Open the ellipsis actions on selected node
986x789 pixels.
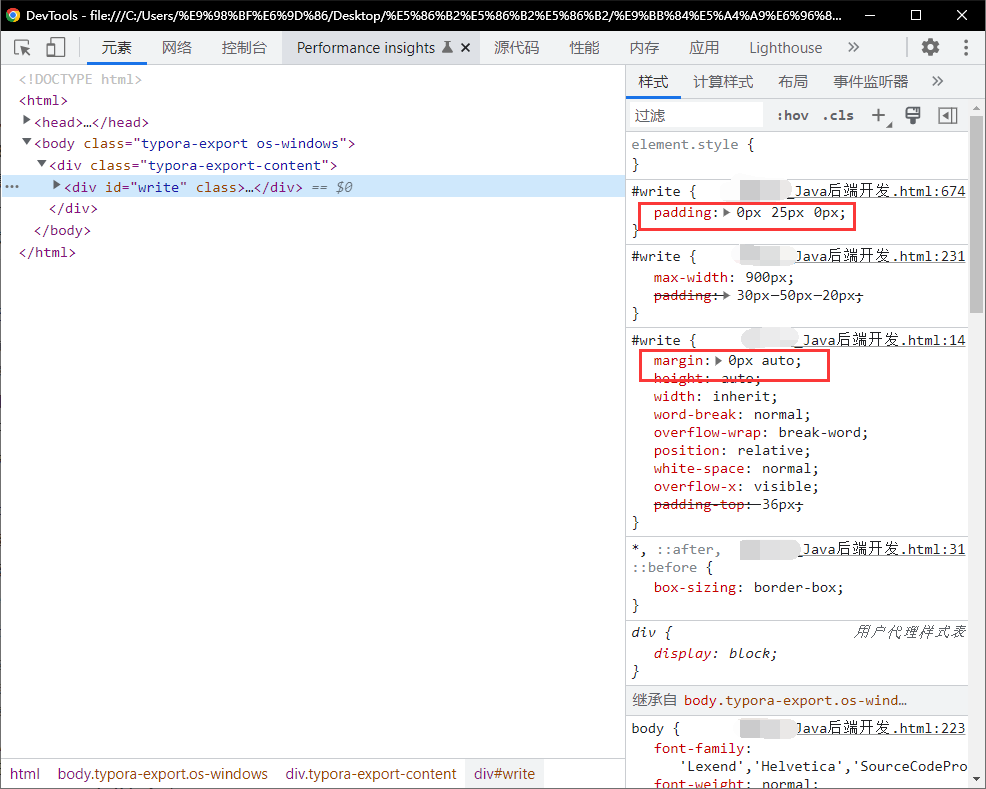point(12,187)
